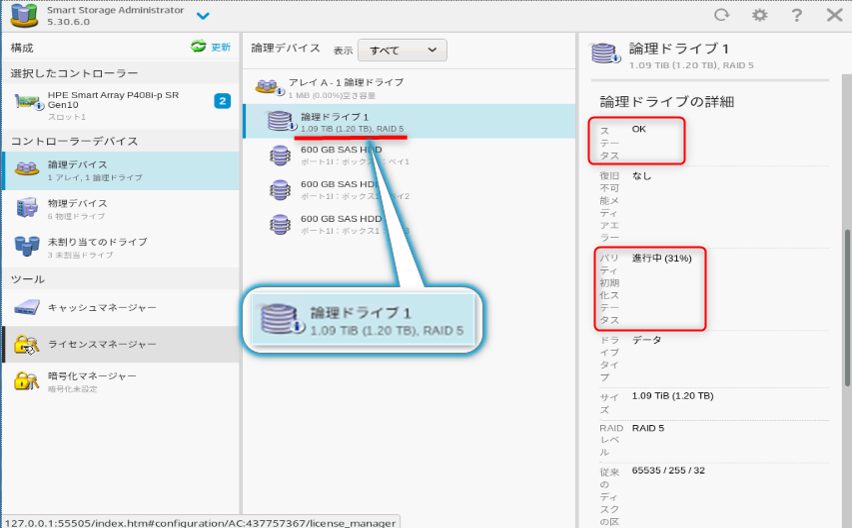Click the 更新 link in the 構成 header

click(x=221, y=47)
